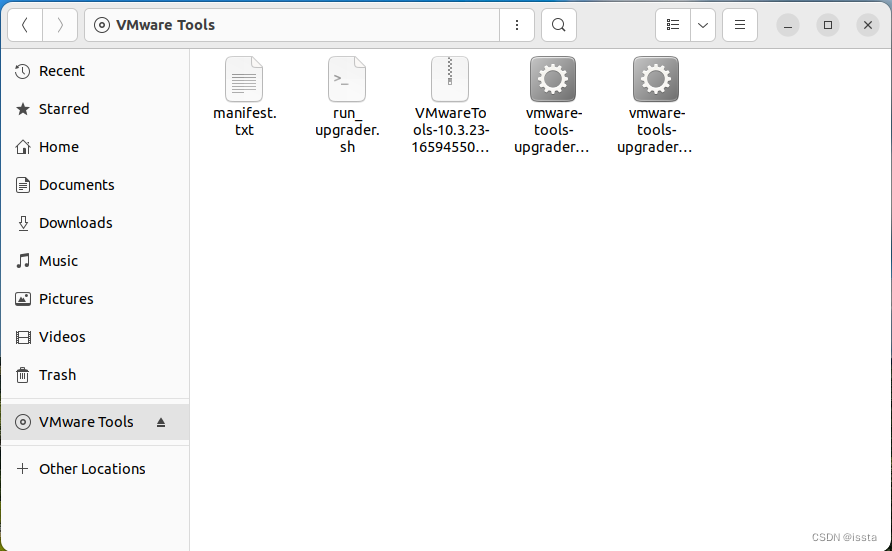Switch to list view button
The width and height of the screenshot is (892, 551).
coord(673,25)
